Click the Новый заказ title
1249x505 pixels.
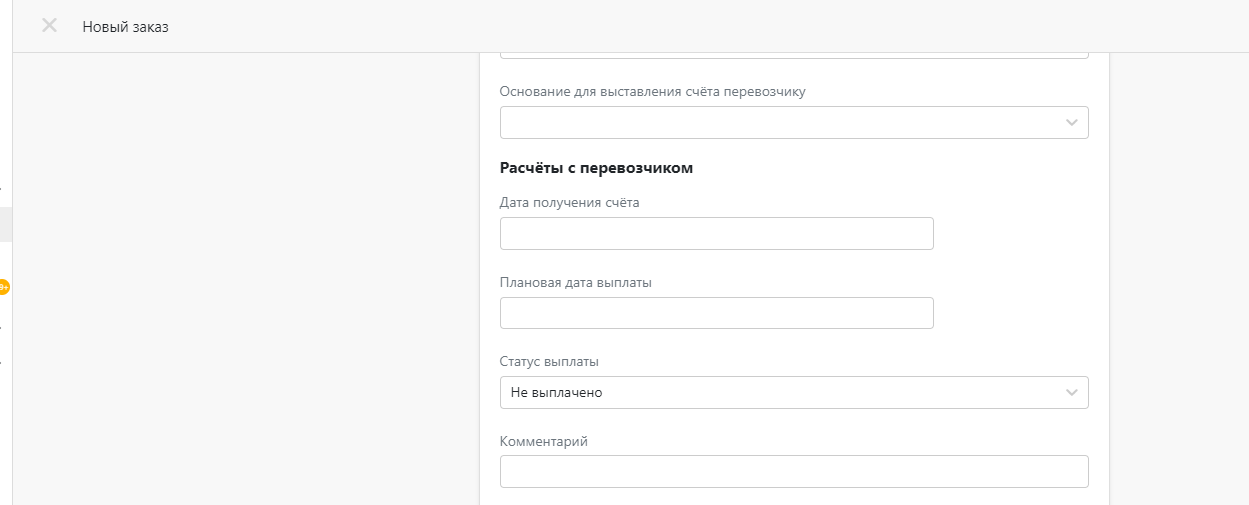click(x=125, y=27)
